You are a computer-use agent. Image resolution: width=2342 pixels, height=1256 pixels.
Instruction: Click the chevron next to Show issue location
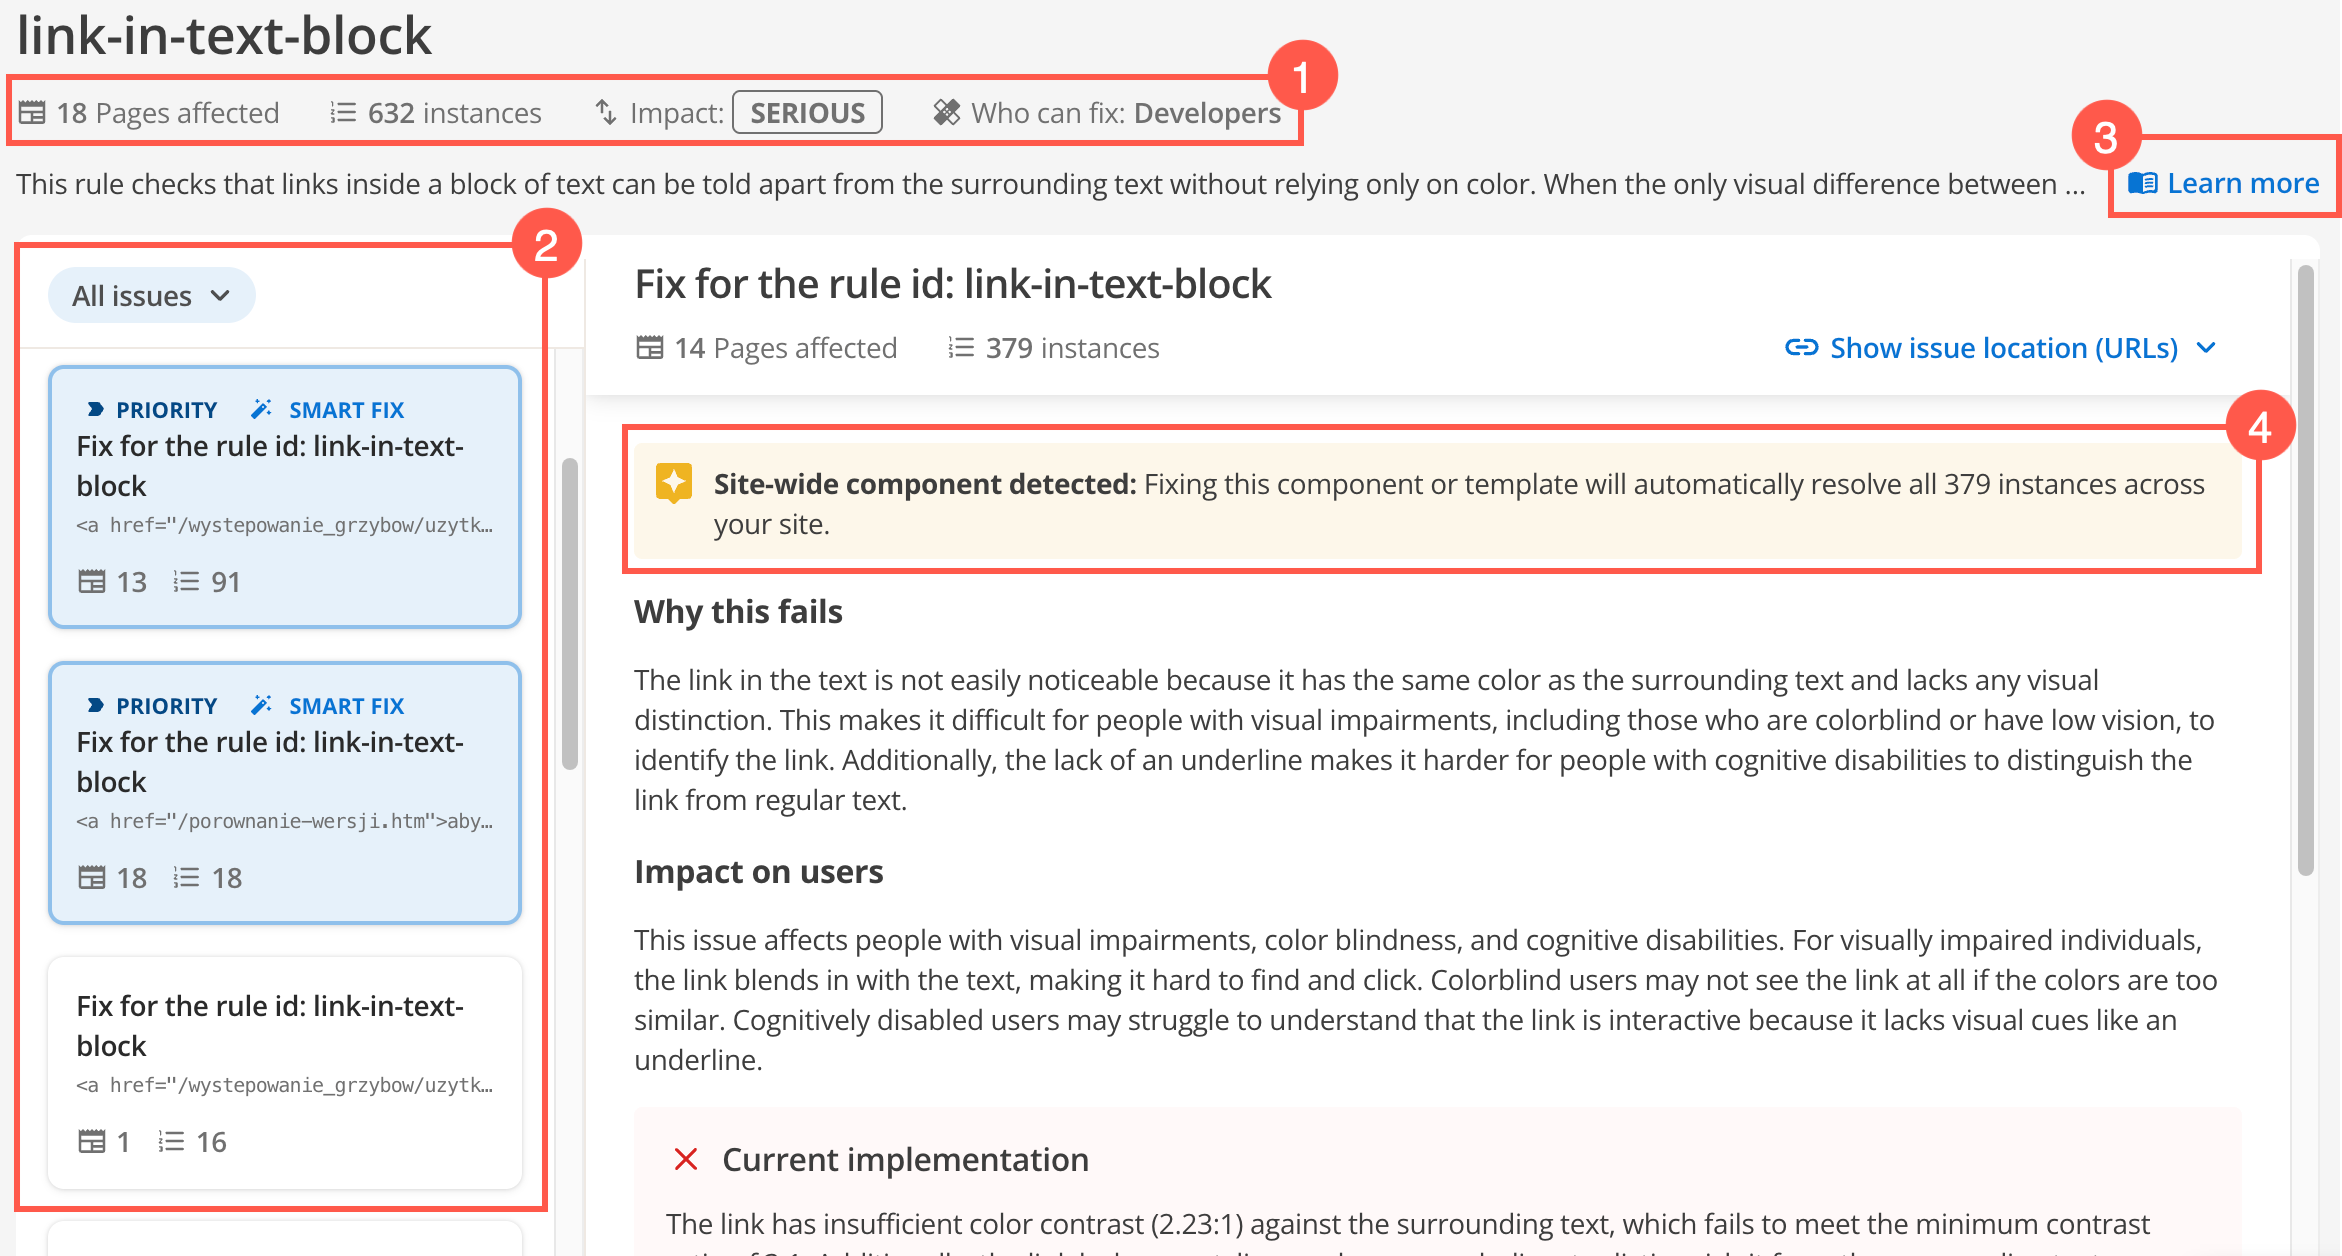(x=2207, y=348)
